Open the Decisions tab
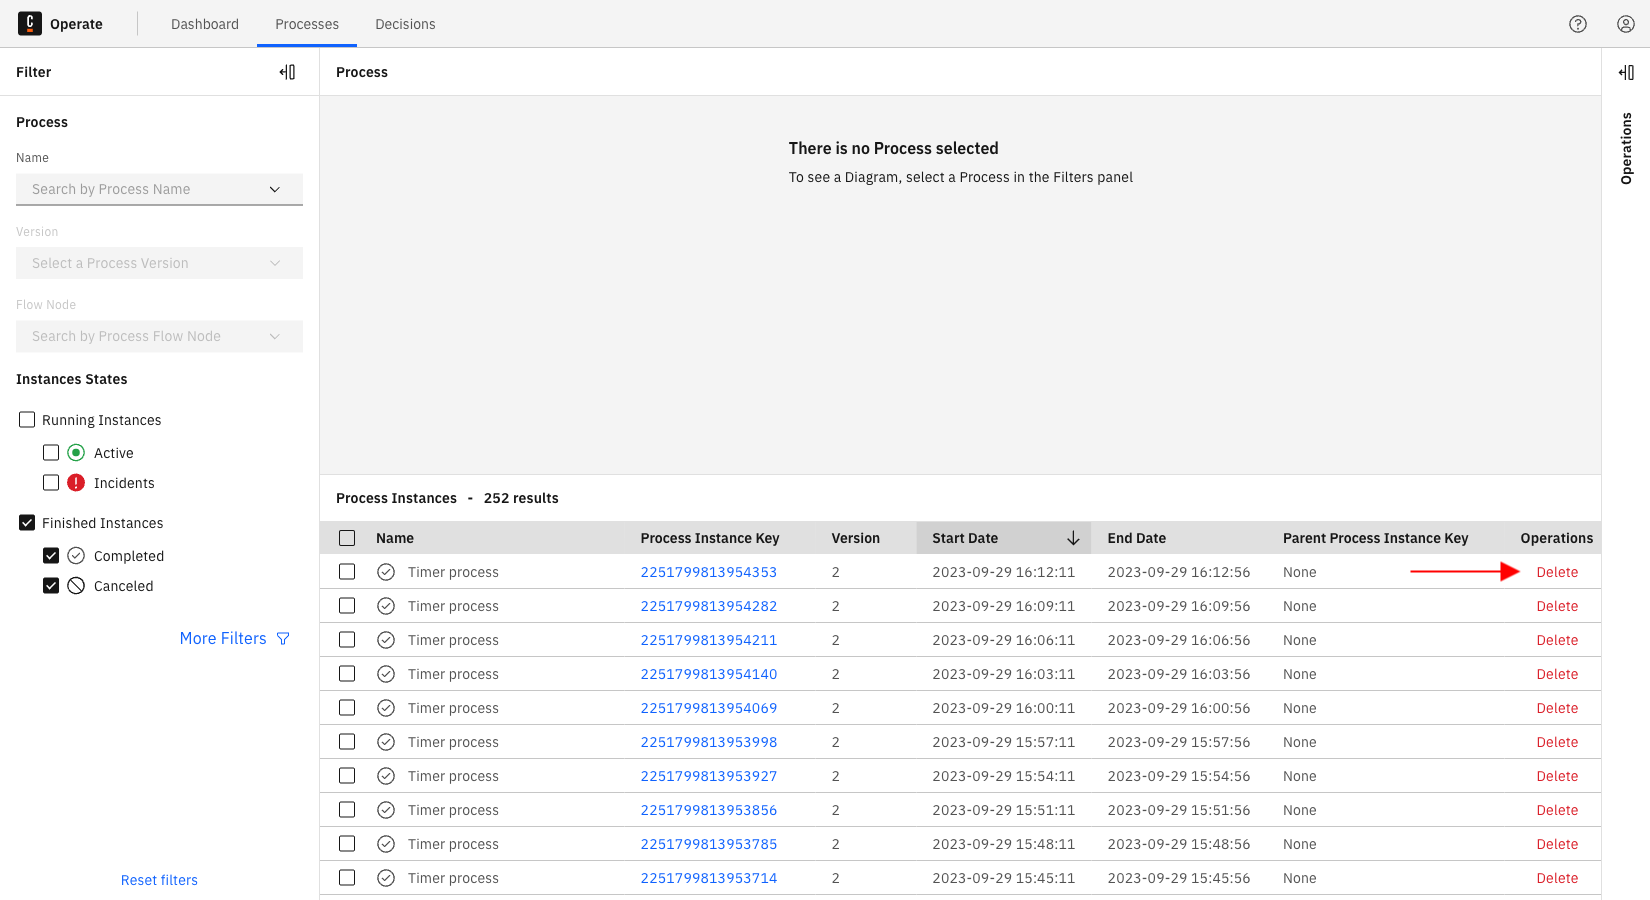The height and width of the screenshot is (900, 1650). pos(405,24)
